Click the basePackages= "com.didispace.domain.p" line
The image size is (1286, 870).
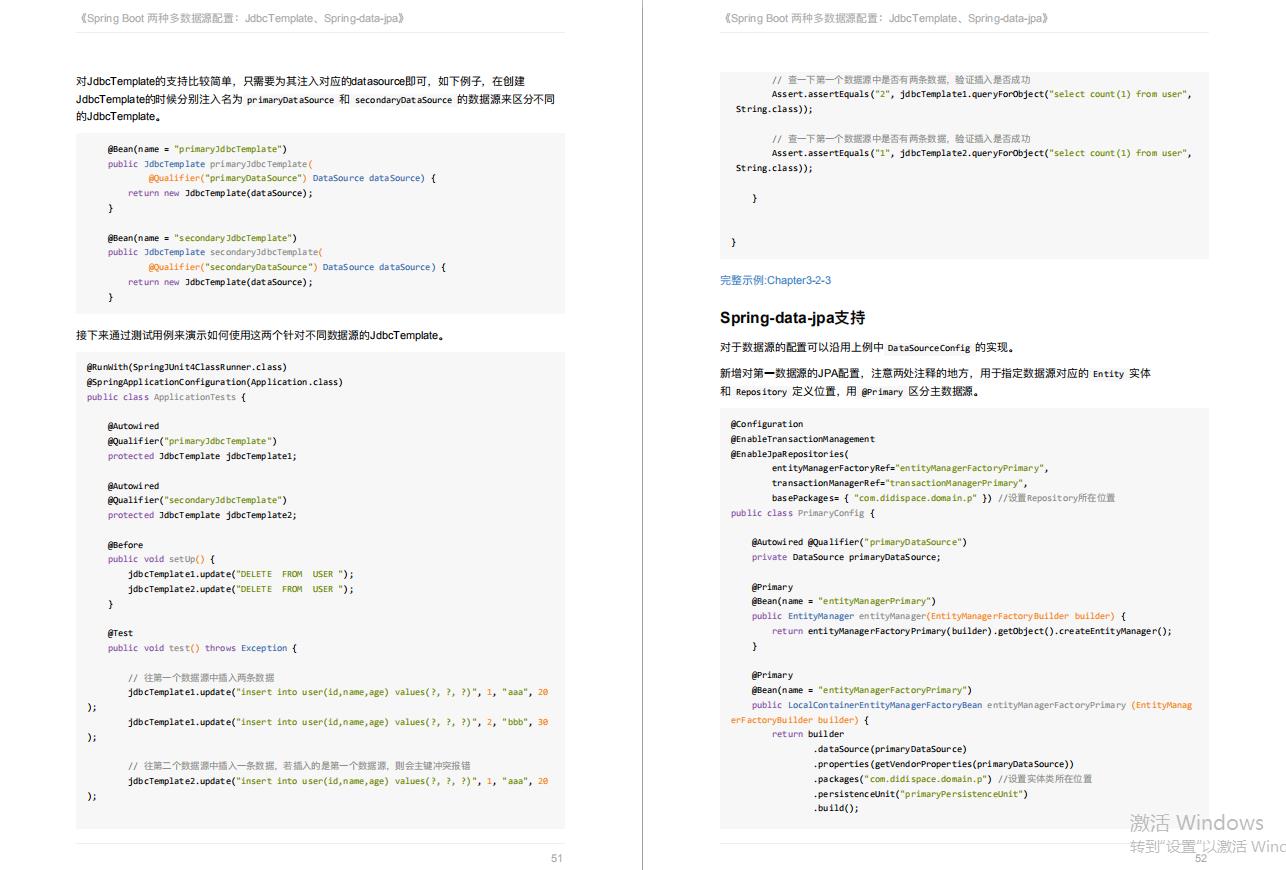point(943,498)
